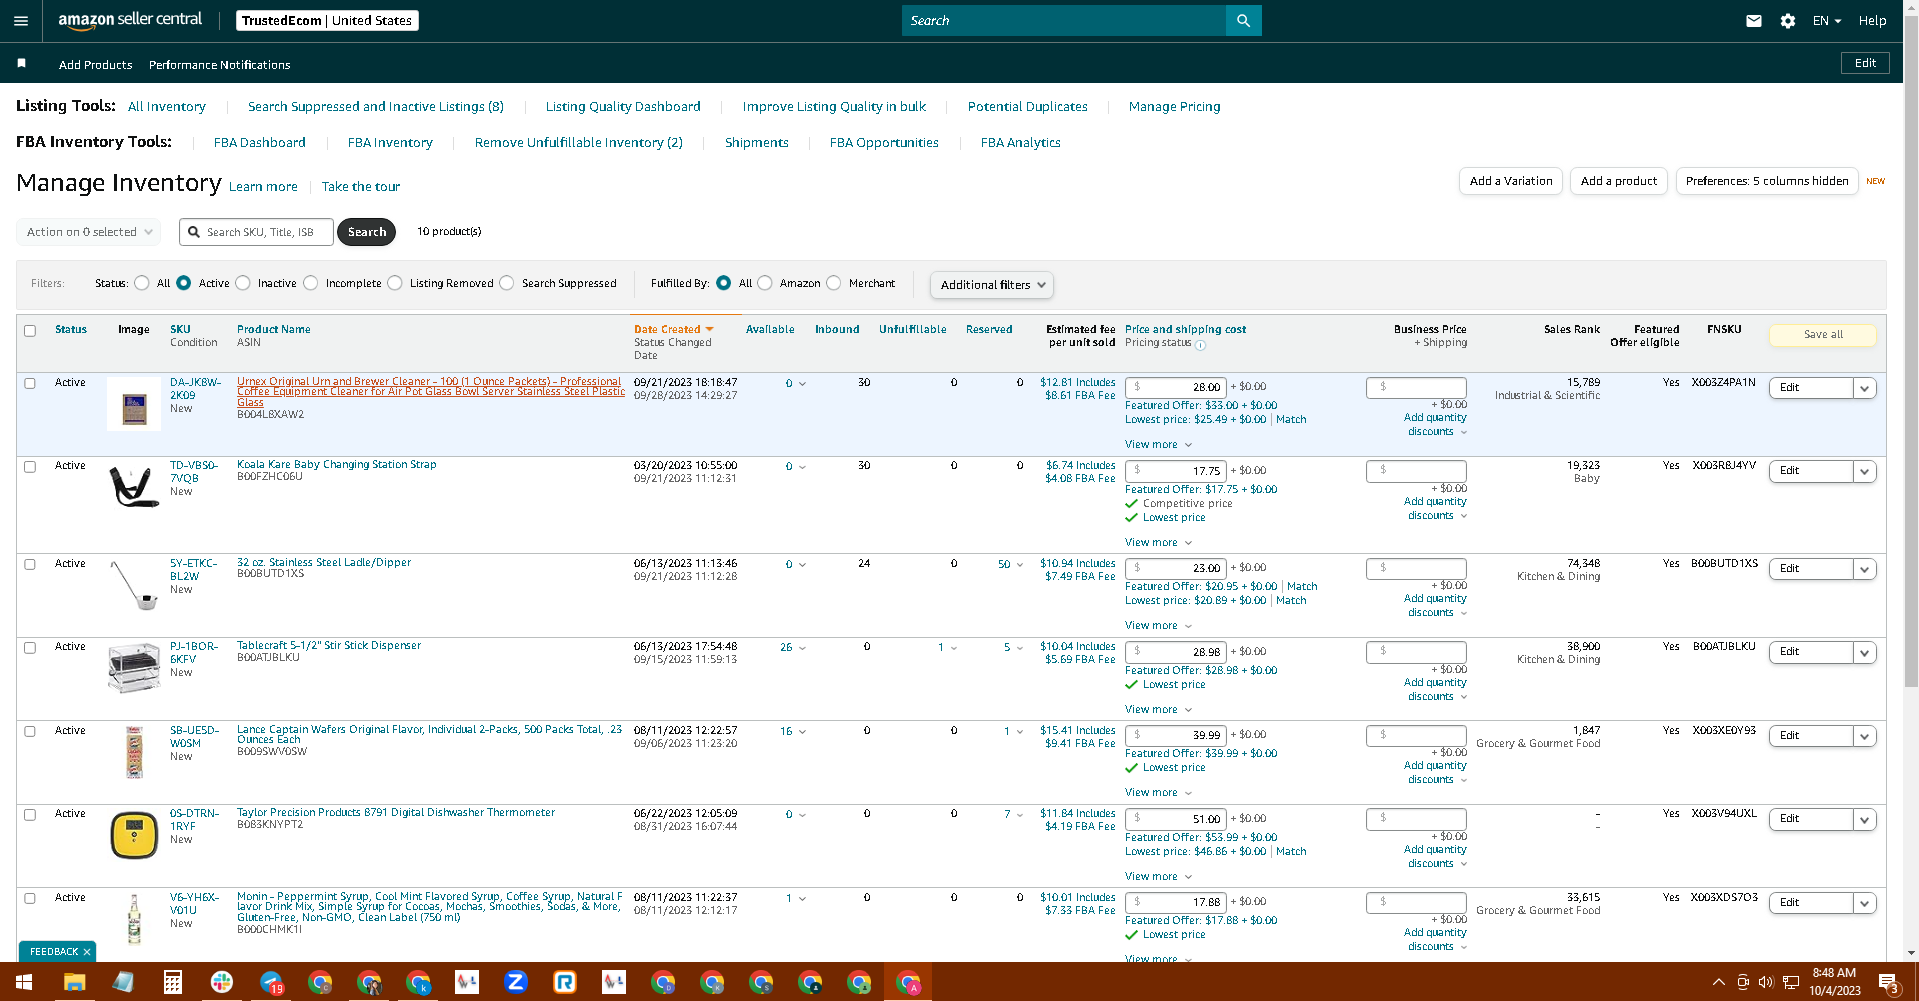Click the volume speaker tray icon

(1766, 982)
